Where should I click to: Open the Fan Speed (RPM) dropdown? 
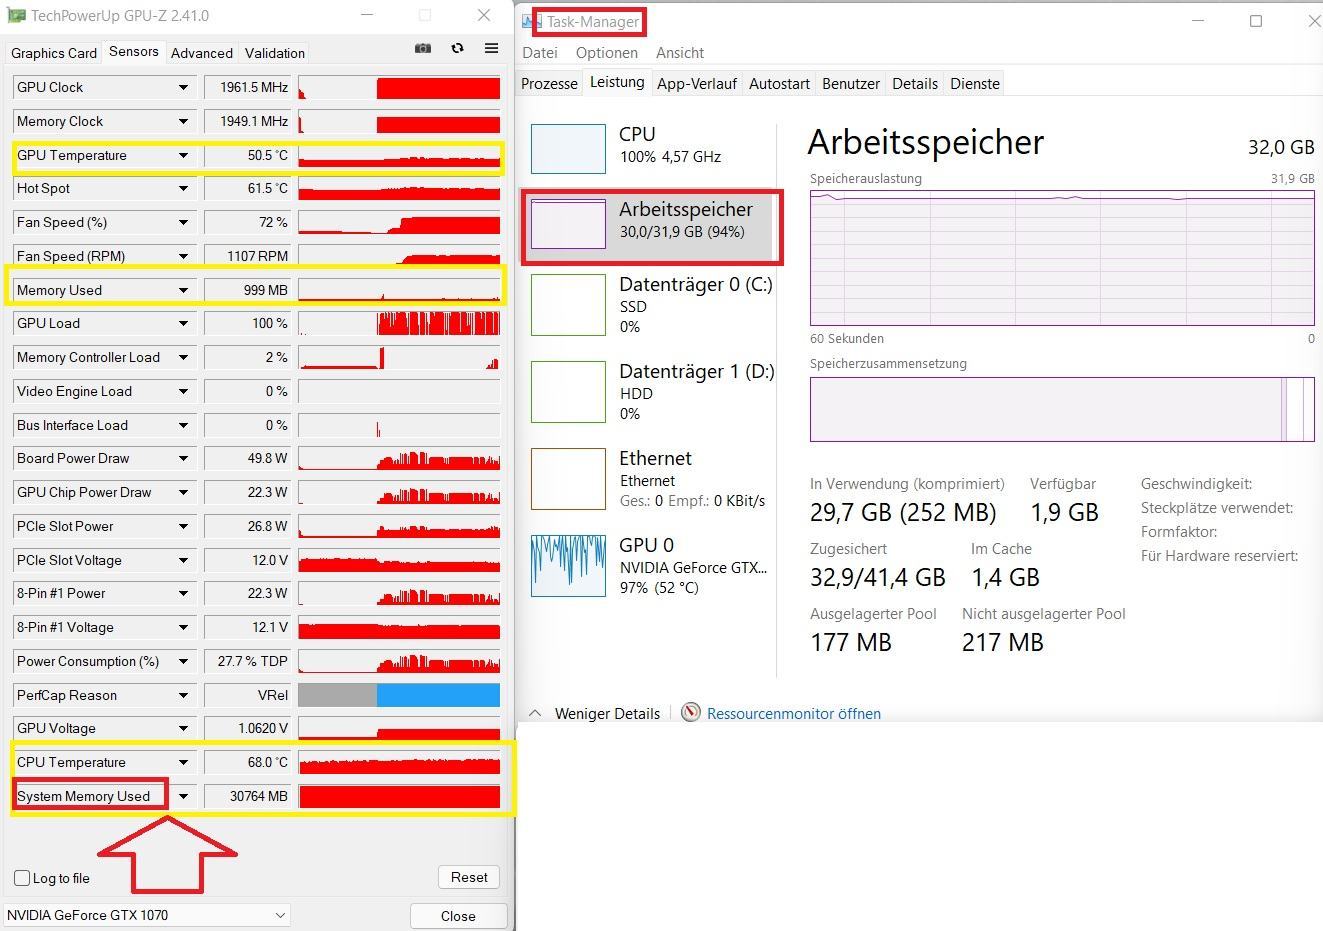(x=183, y=257)
